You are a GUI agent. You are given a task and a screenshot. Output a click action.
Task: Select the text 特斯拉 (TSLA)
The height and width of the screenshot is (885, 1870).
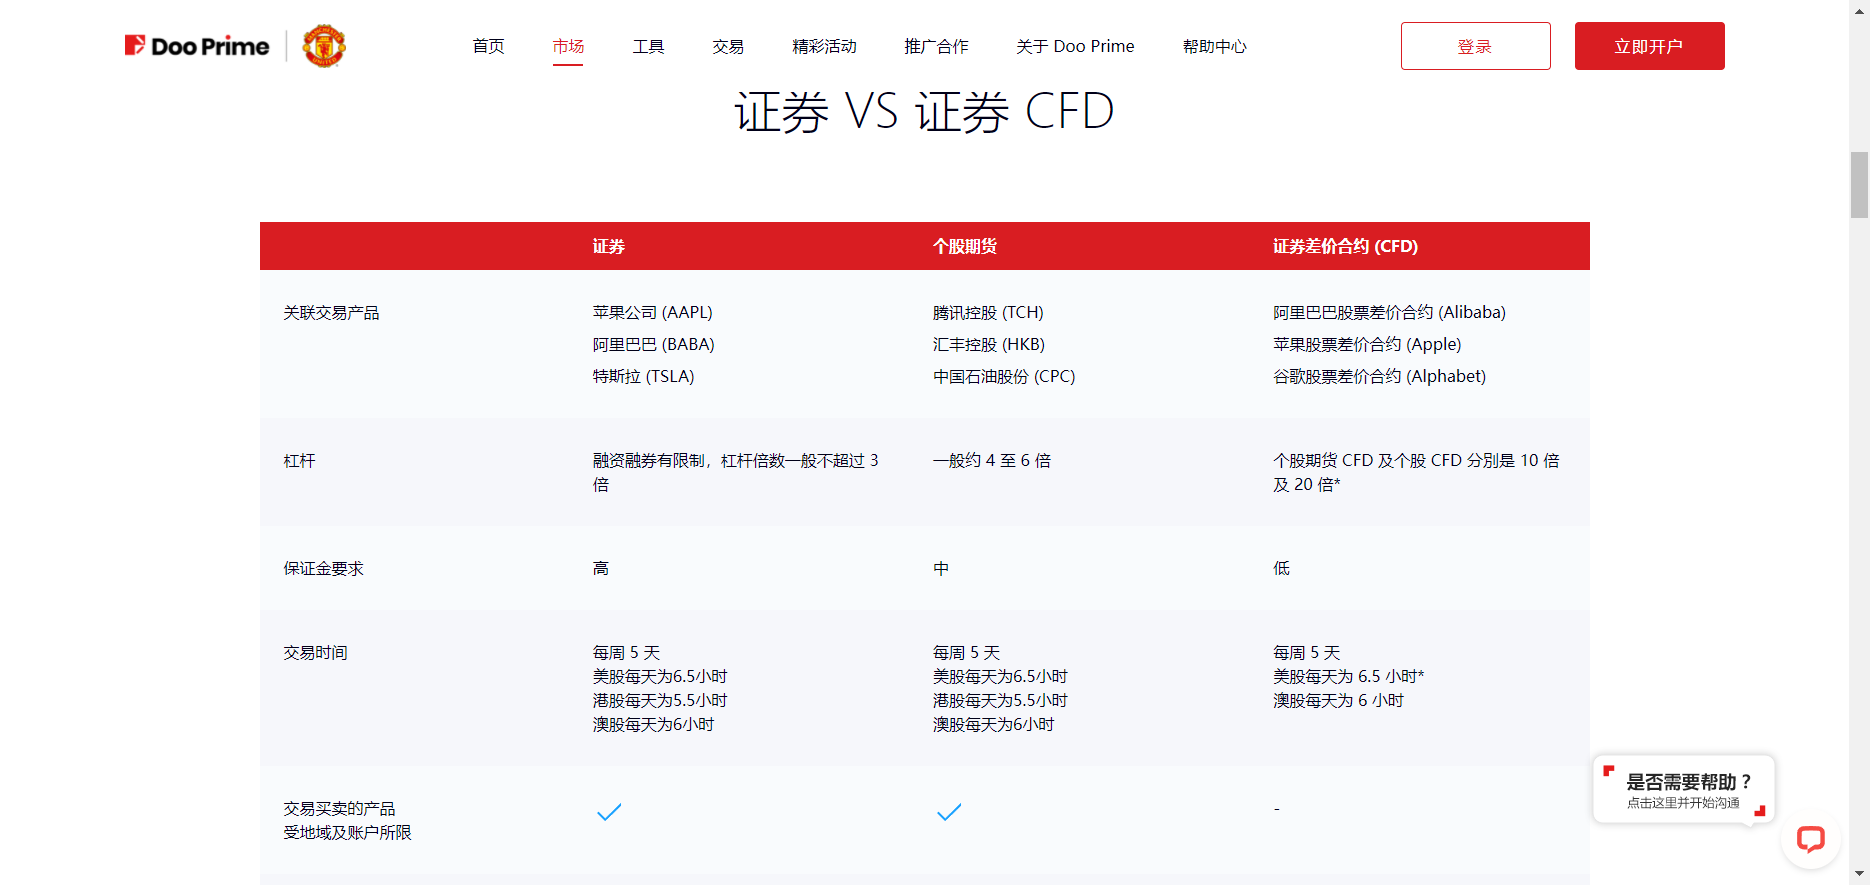click(643, 377)
